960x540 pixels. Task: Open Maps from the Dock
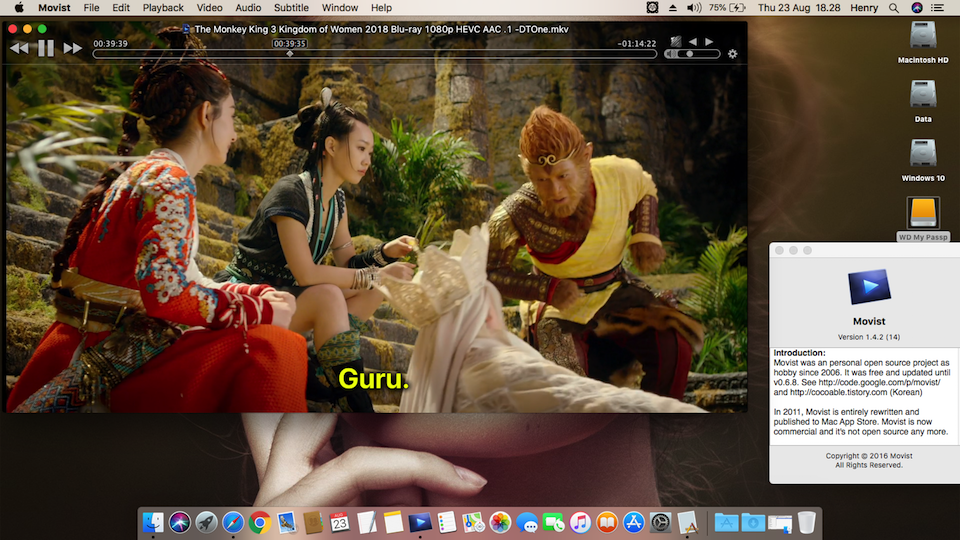[473, 522]
